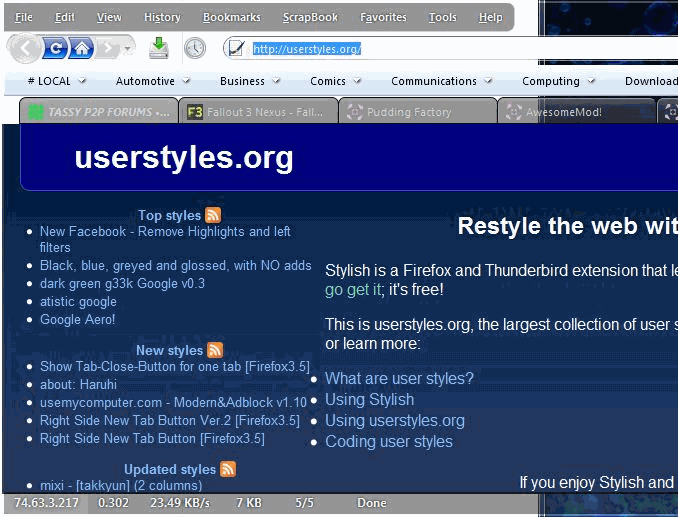The width and height of the screenshot is (678, 517).
Task: Open the History clock icon
Action: coord(195,48)
